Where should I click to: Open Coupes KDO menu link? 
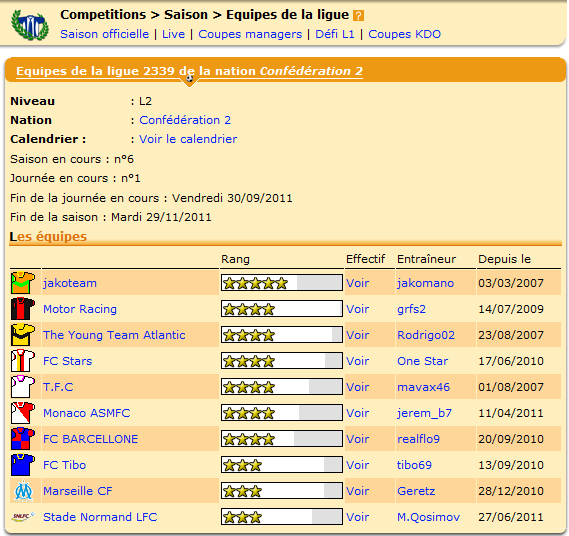click(x=405, y=34)
